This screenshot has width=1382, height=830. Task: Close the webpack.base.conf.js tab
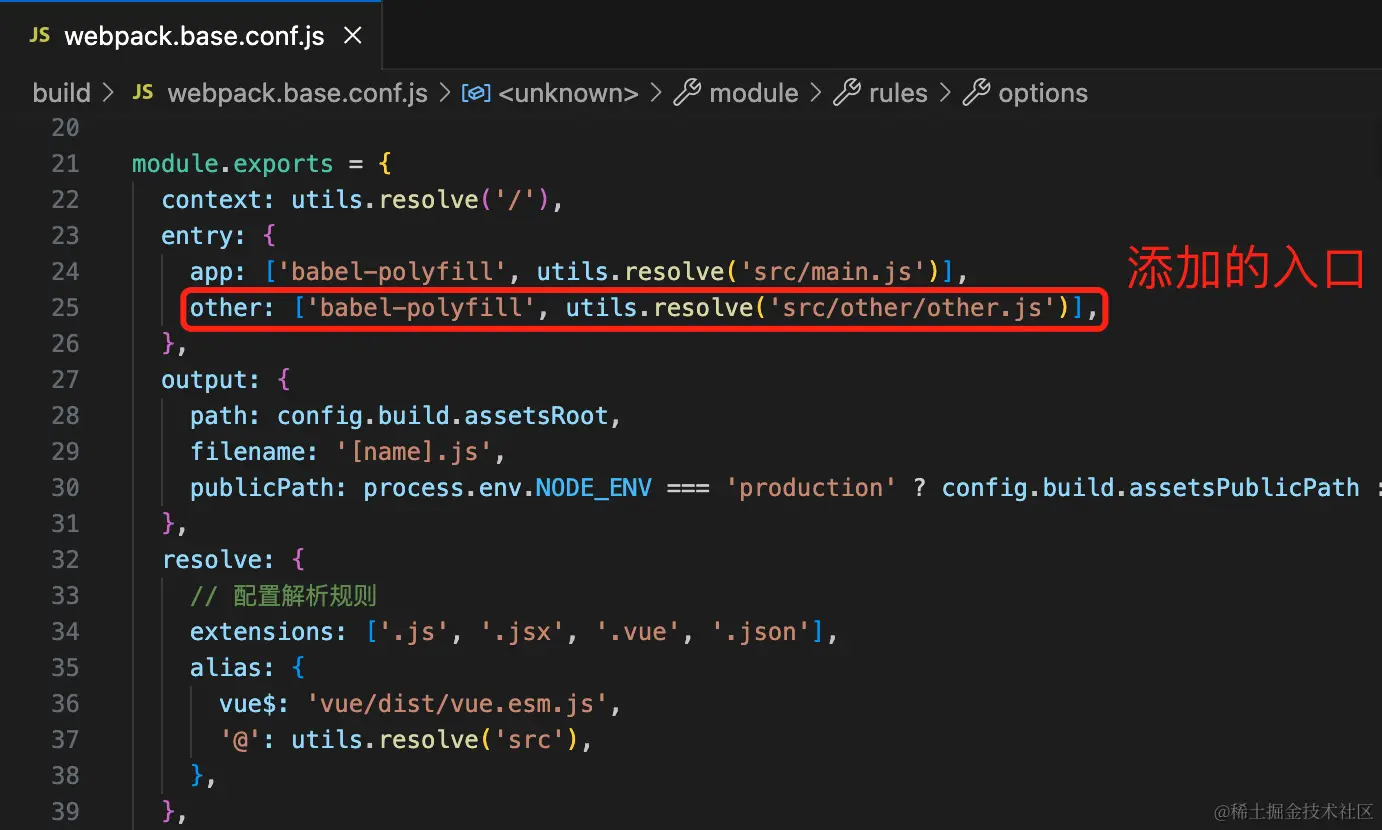pyautogui.click(x=352, y=36)
